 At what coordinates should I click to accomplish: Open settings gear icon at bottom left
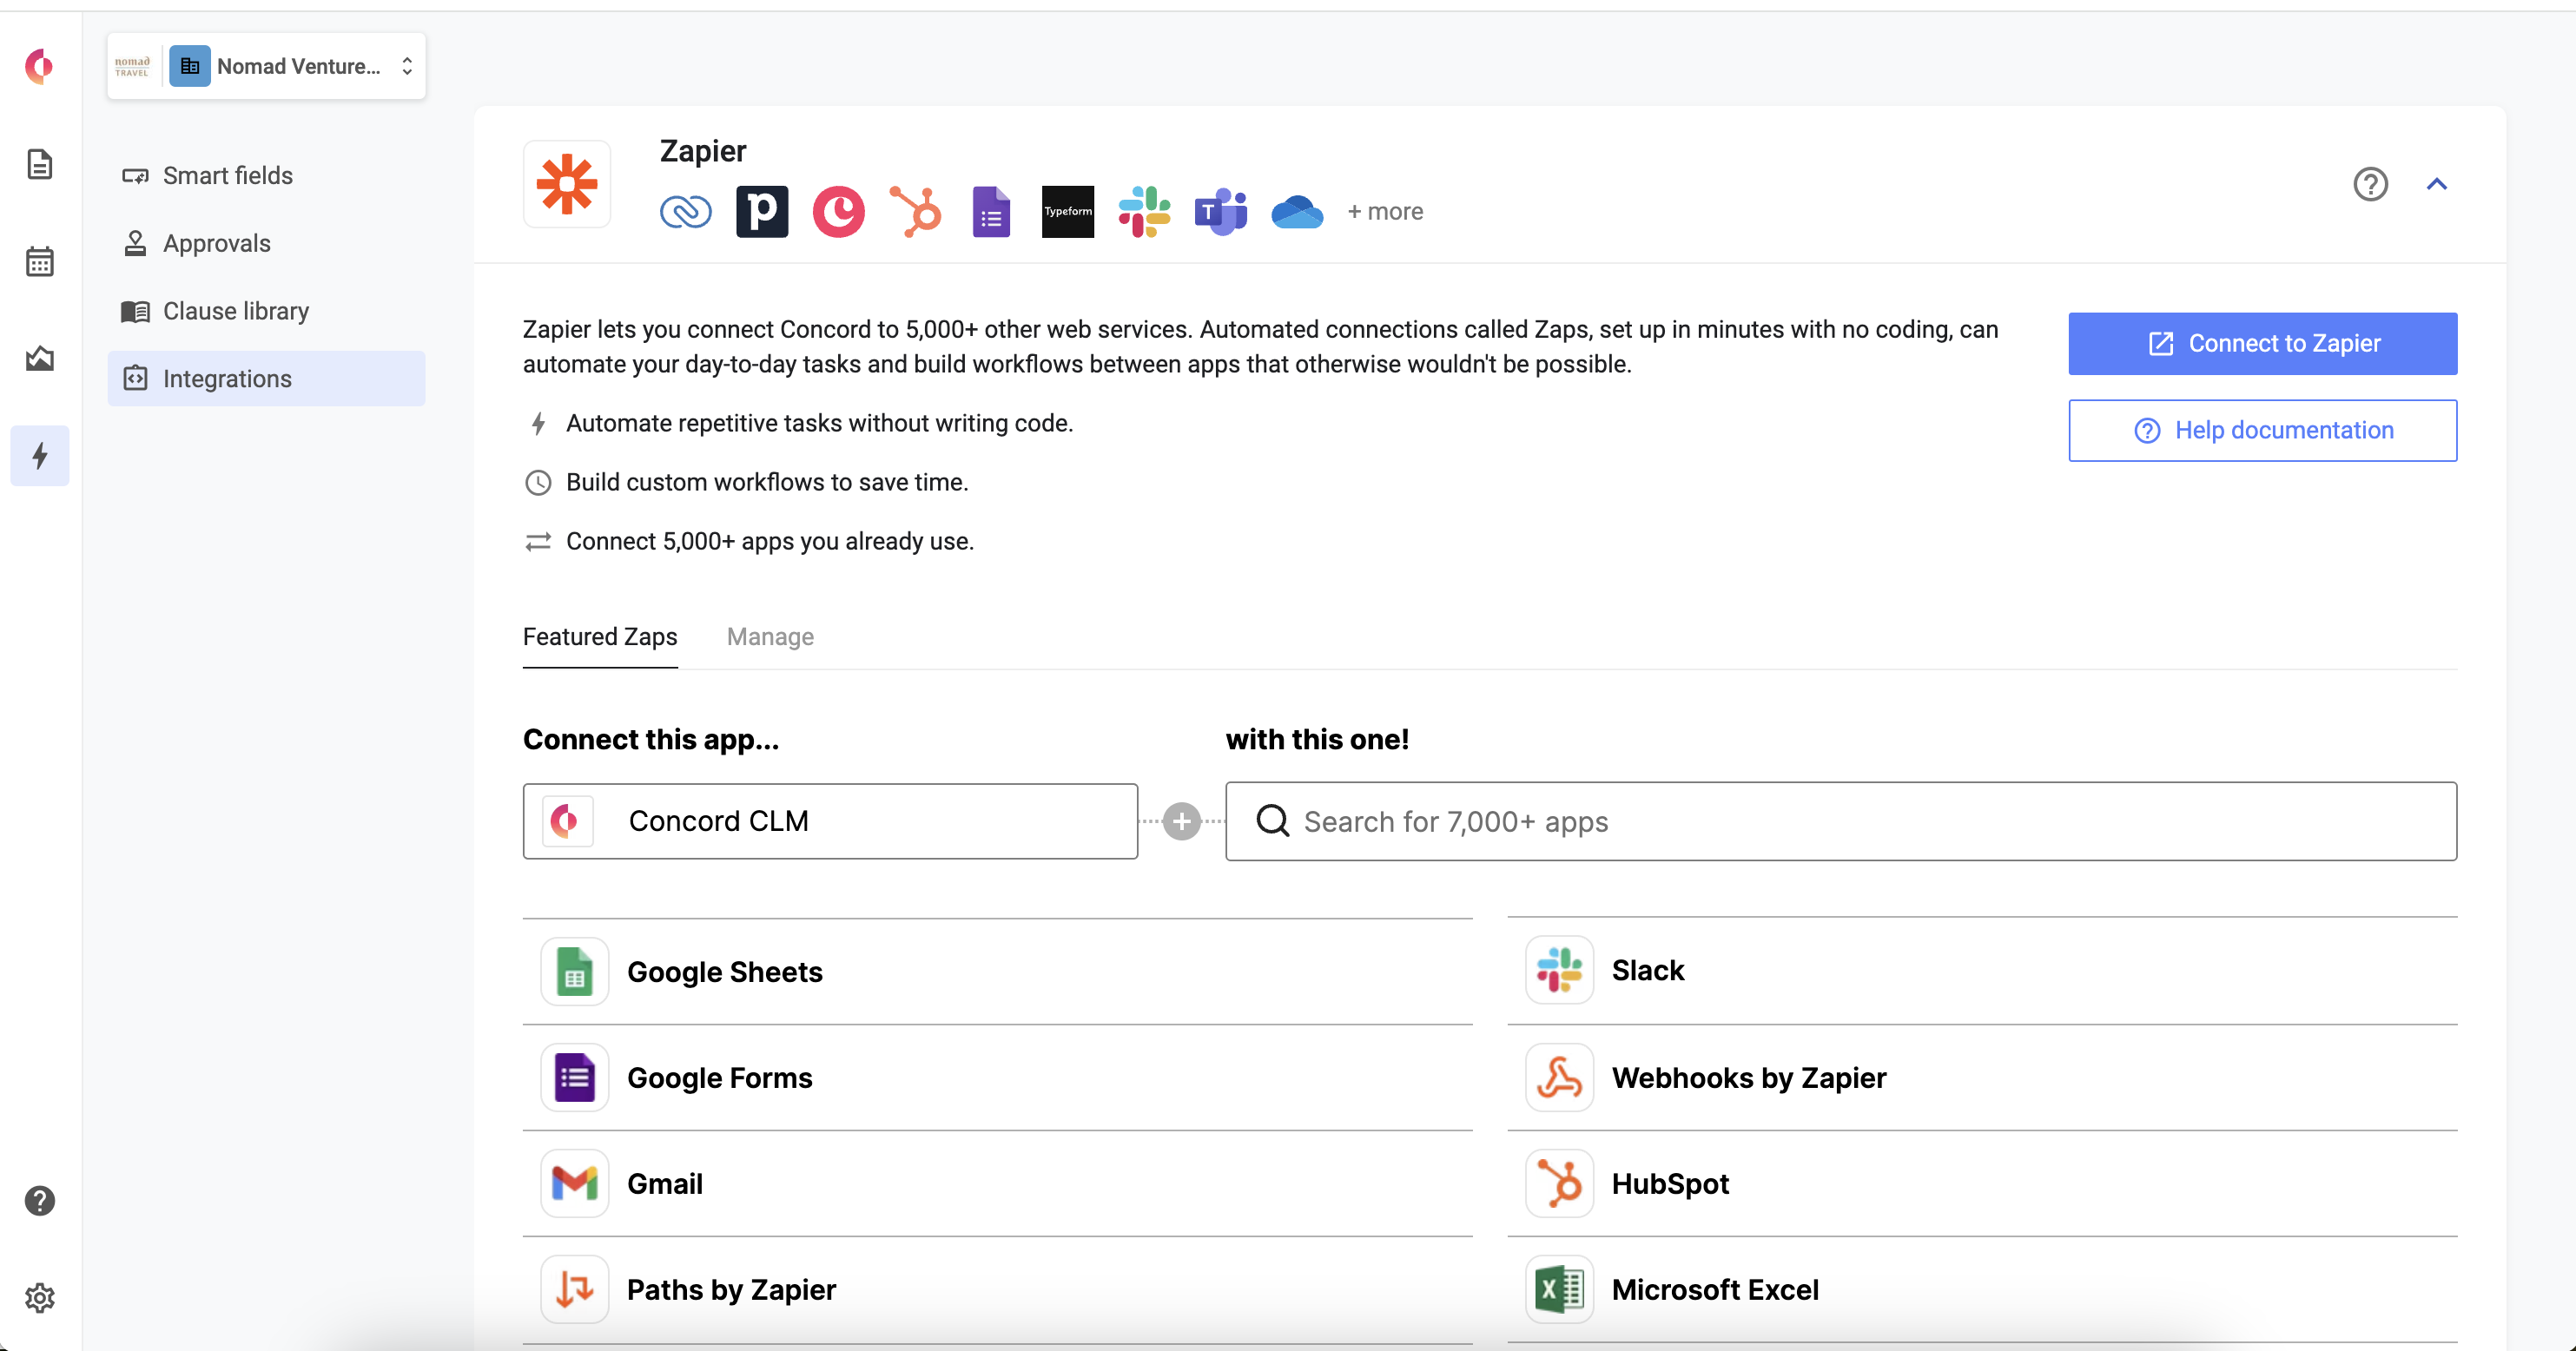[x=39, y=1298]
